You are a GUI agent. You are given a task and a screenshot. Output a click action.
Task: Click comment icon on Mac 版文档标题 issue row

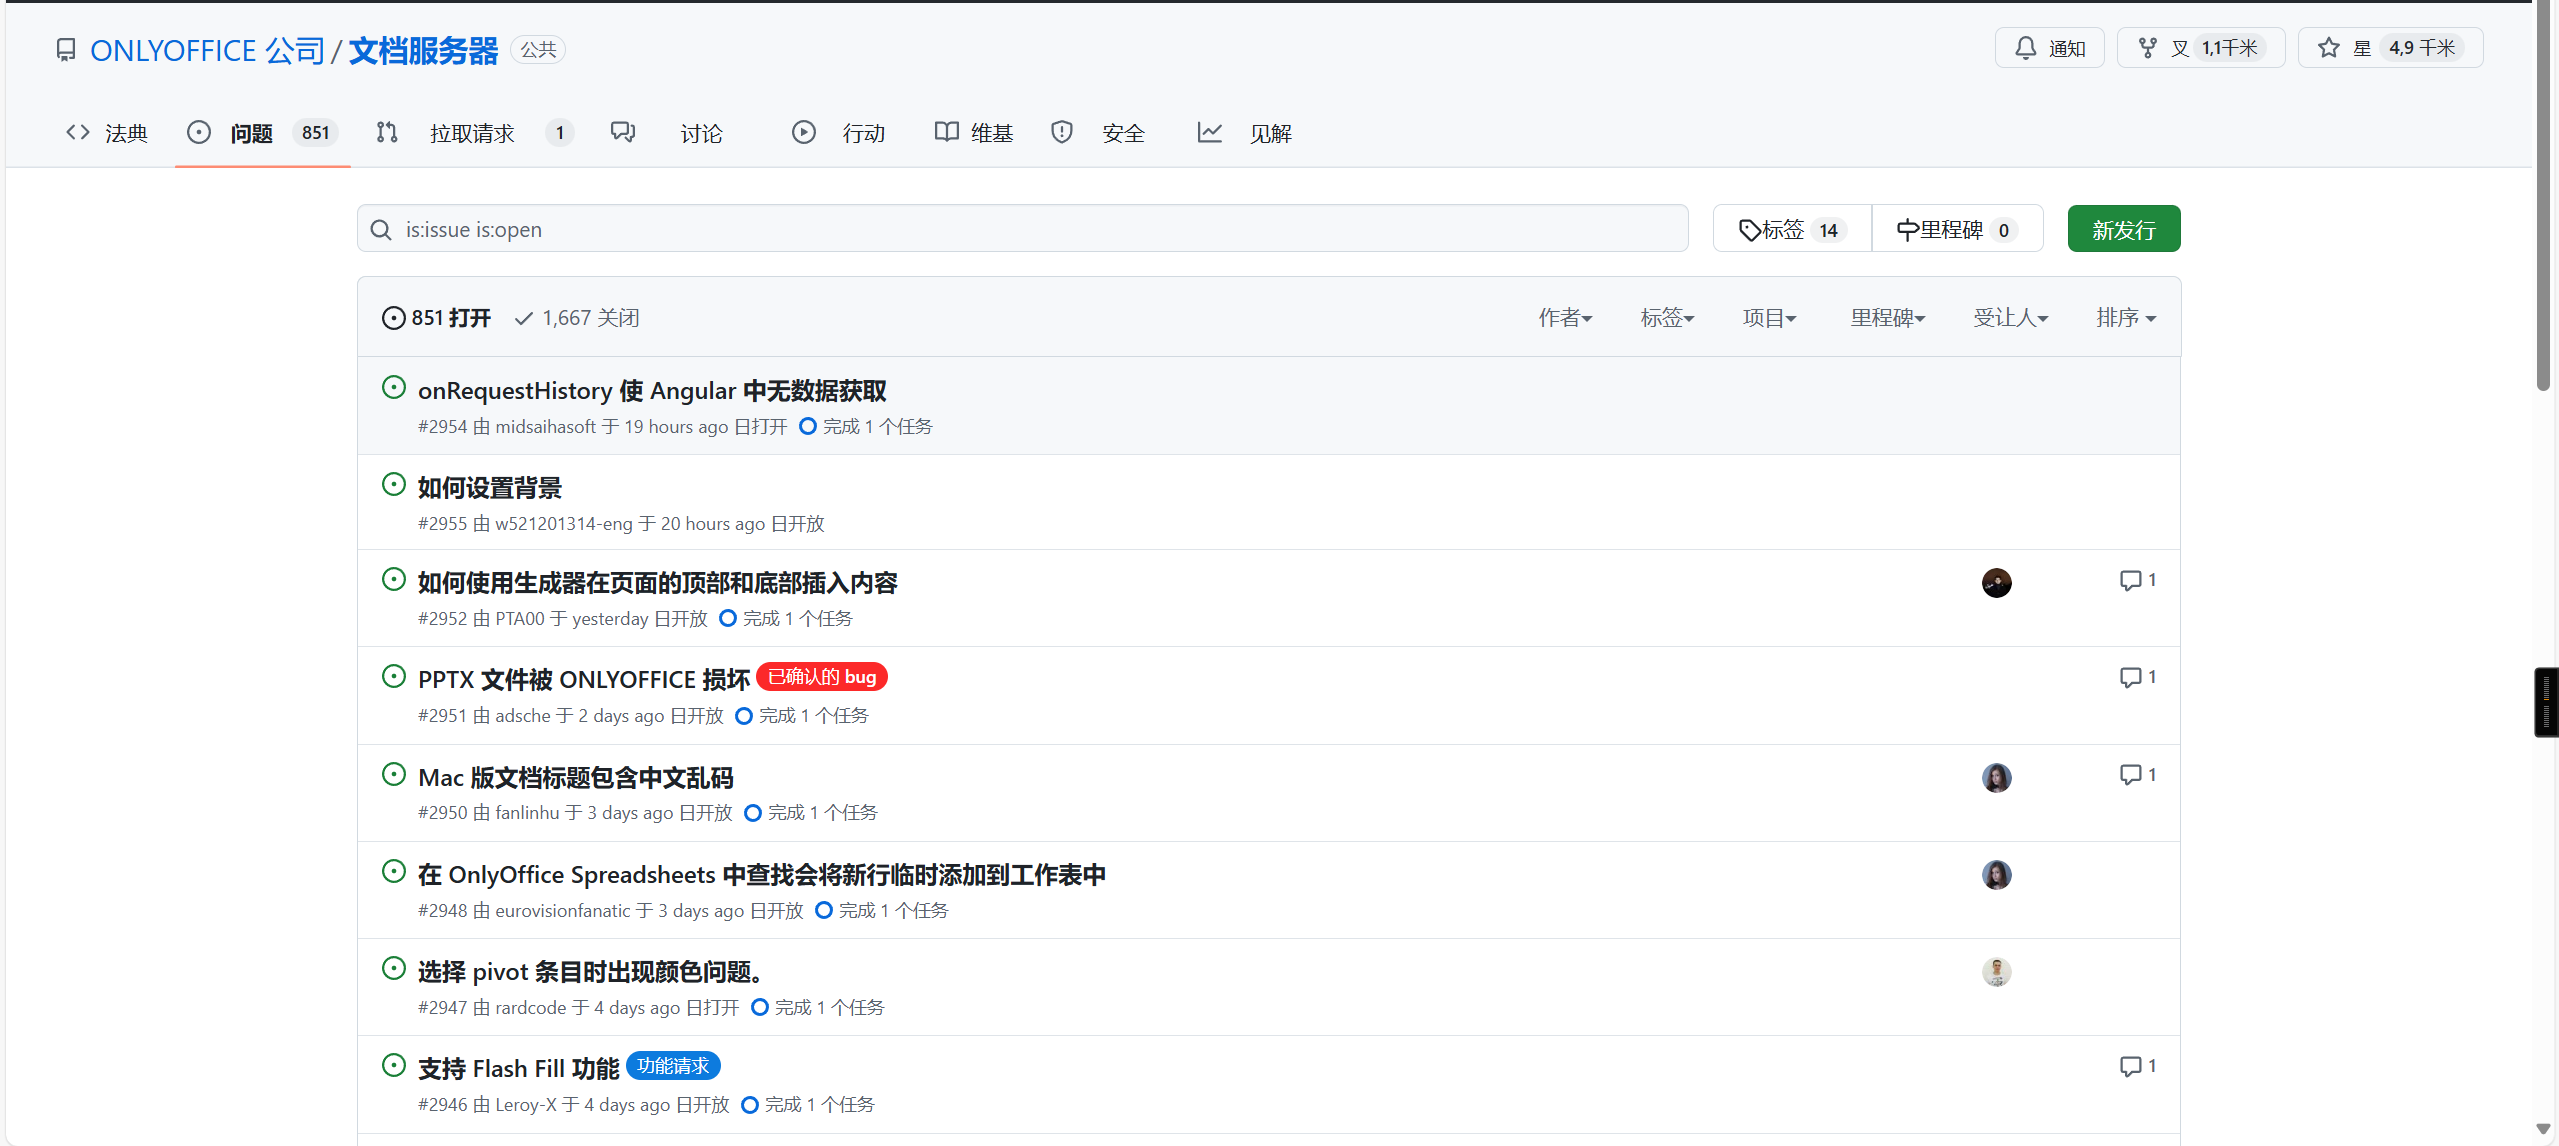point(2130,775)
